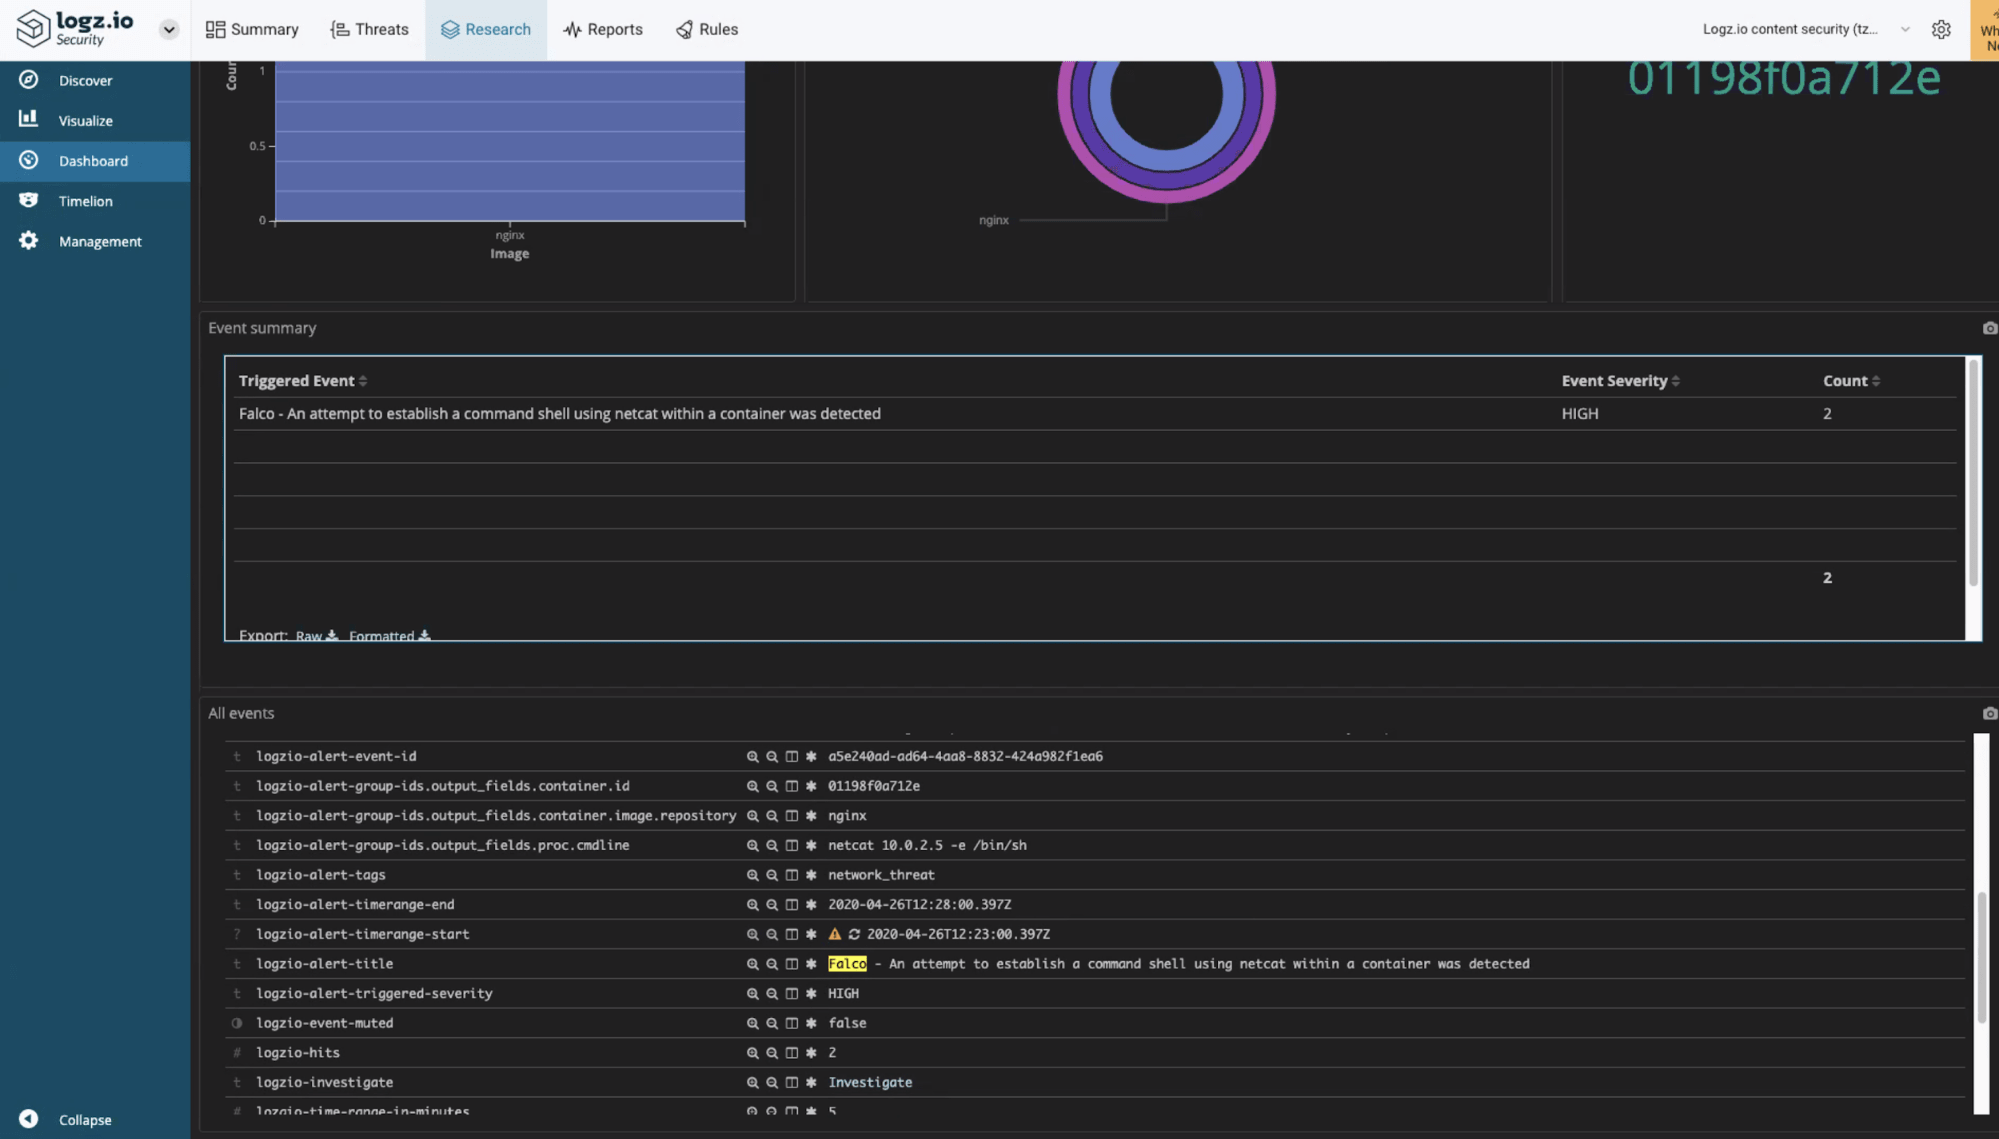
Task: Toggle column for logzio-hits field
Action: 791,1053
